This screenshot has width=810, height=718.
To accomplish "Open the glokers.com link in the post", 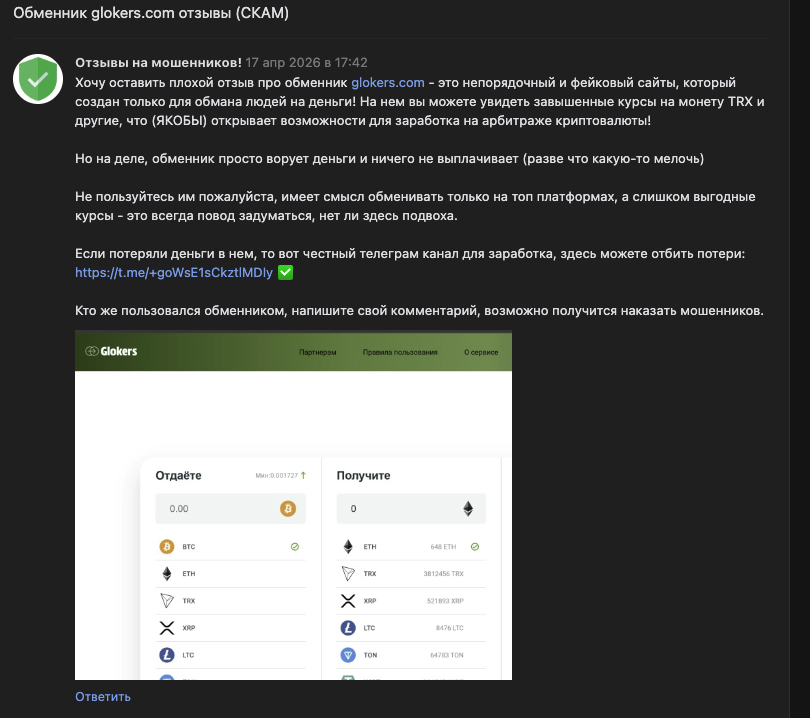I will point(388,82).
